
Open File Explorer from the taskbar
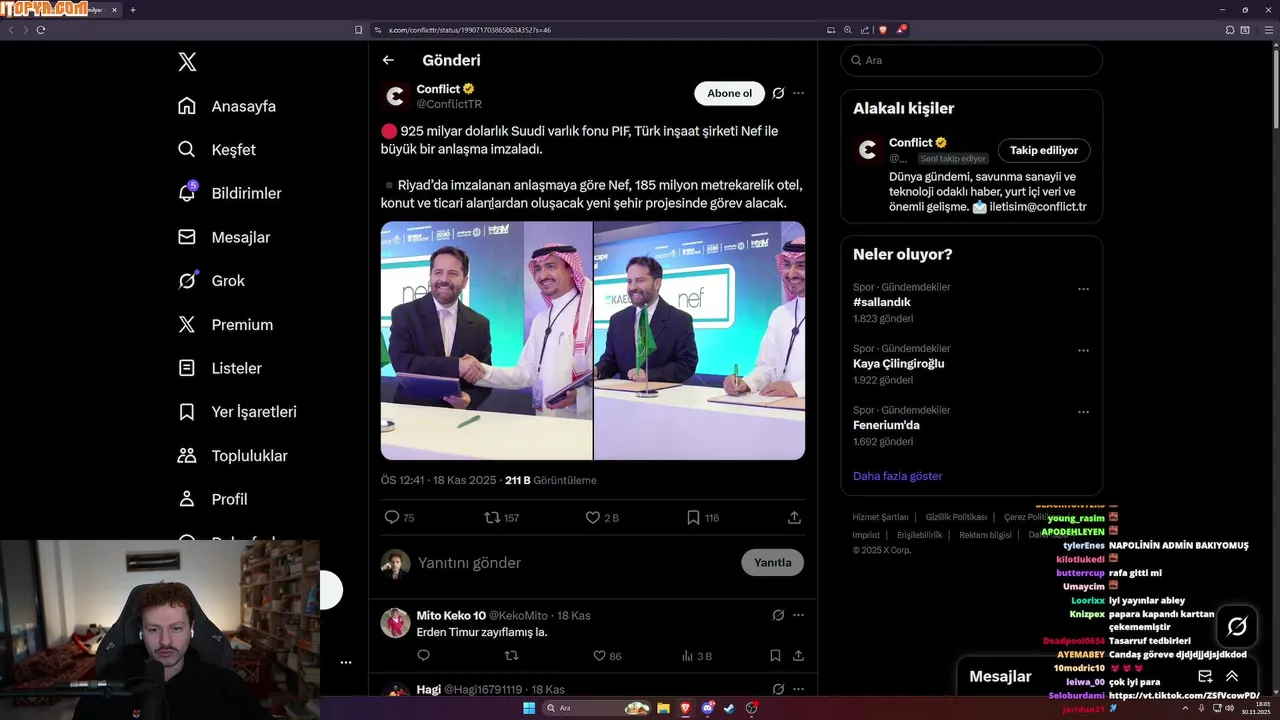(x=663, y=708)
